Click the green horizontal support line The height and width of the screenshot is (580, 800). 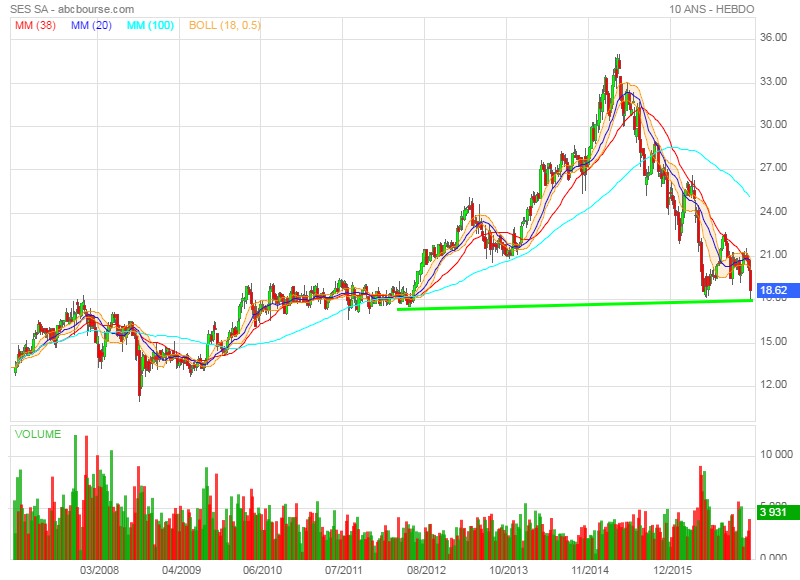tap(575, 305)
